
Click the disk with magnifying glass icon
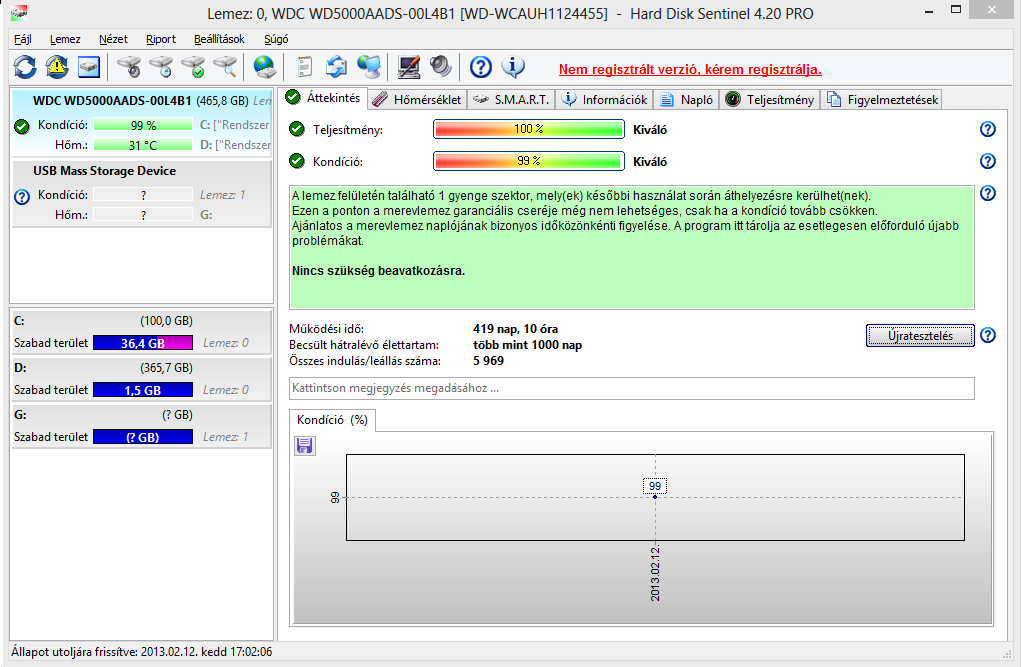(225, 66)
